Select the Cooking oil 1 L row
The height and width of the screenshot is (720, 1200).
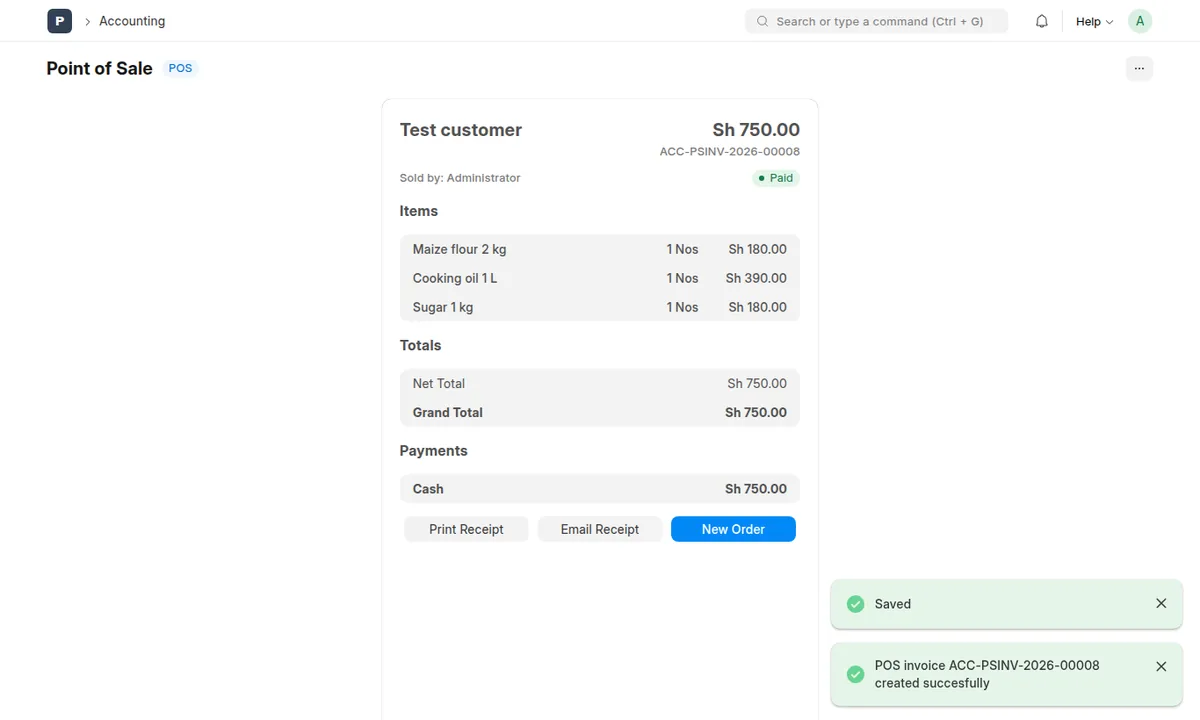(600, 278)
